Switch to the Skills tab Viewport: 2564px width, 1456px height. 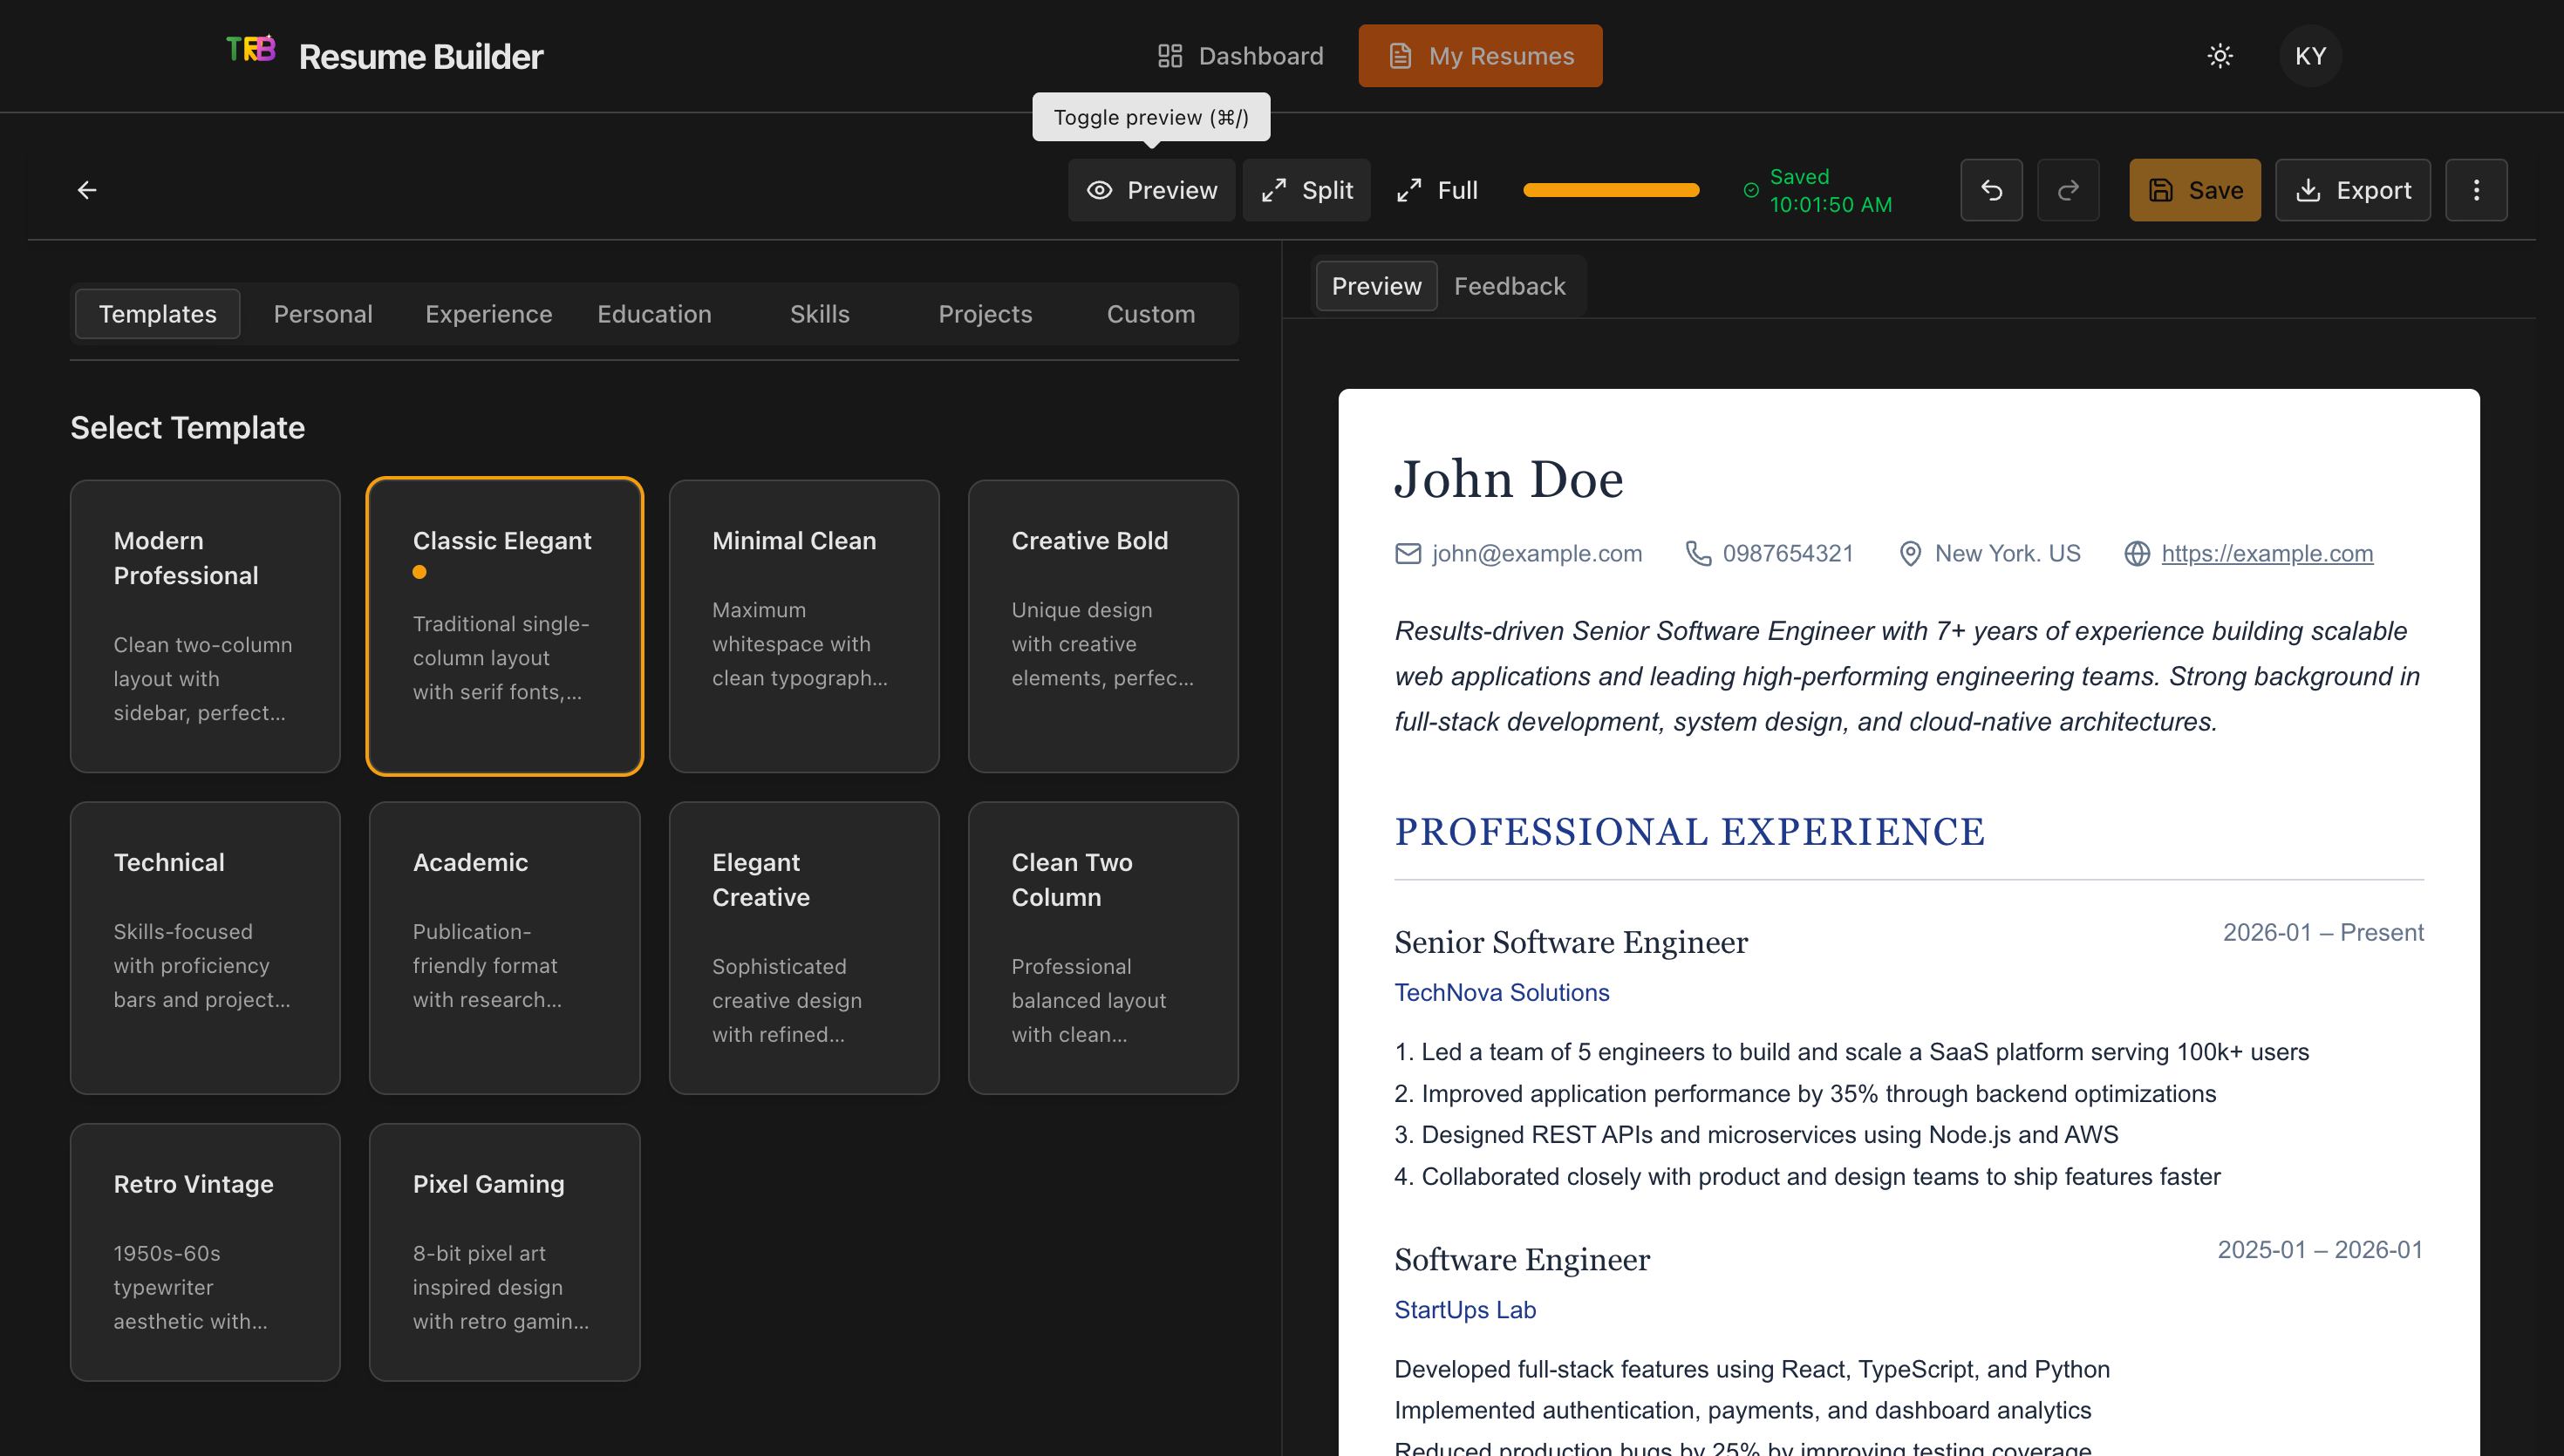click(820, 314)
